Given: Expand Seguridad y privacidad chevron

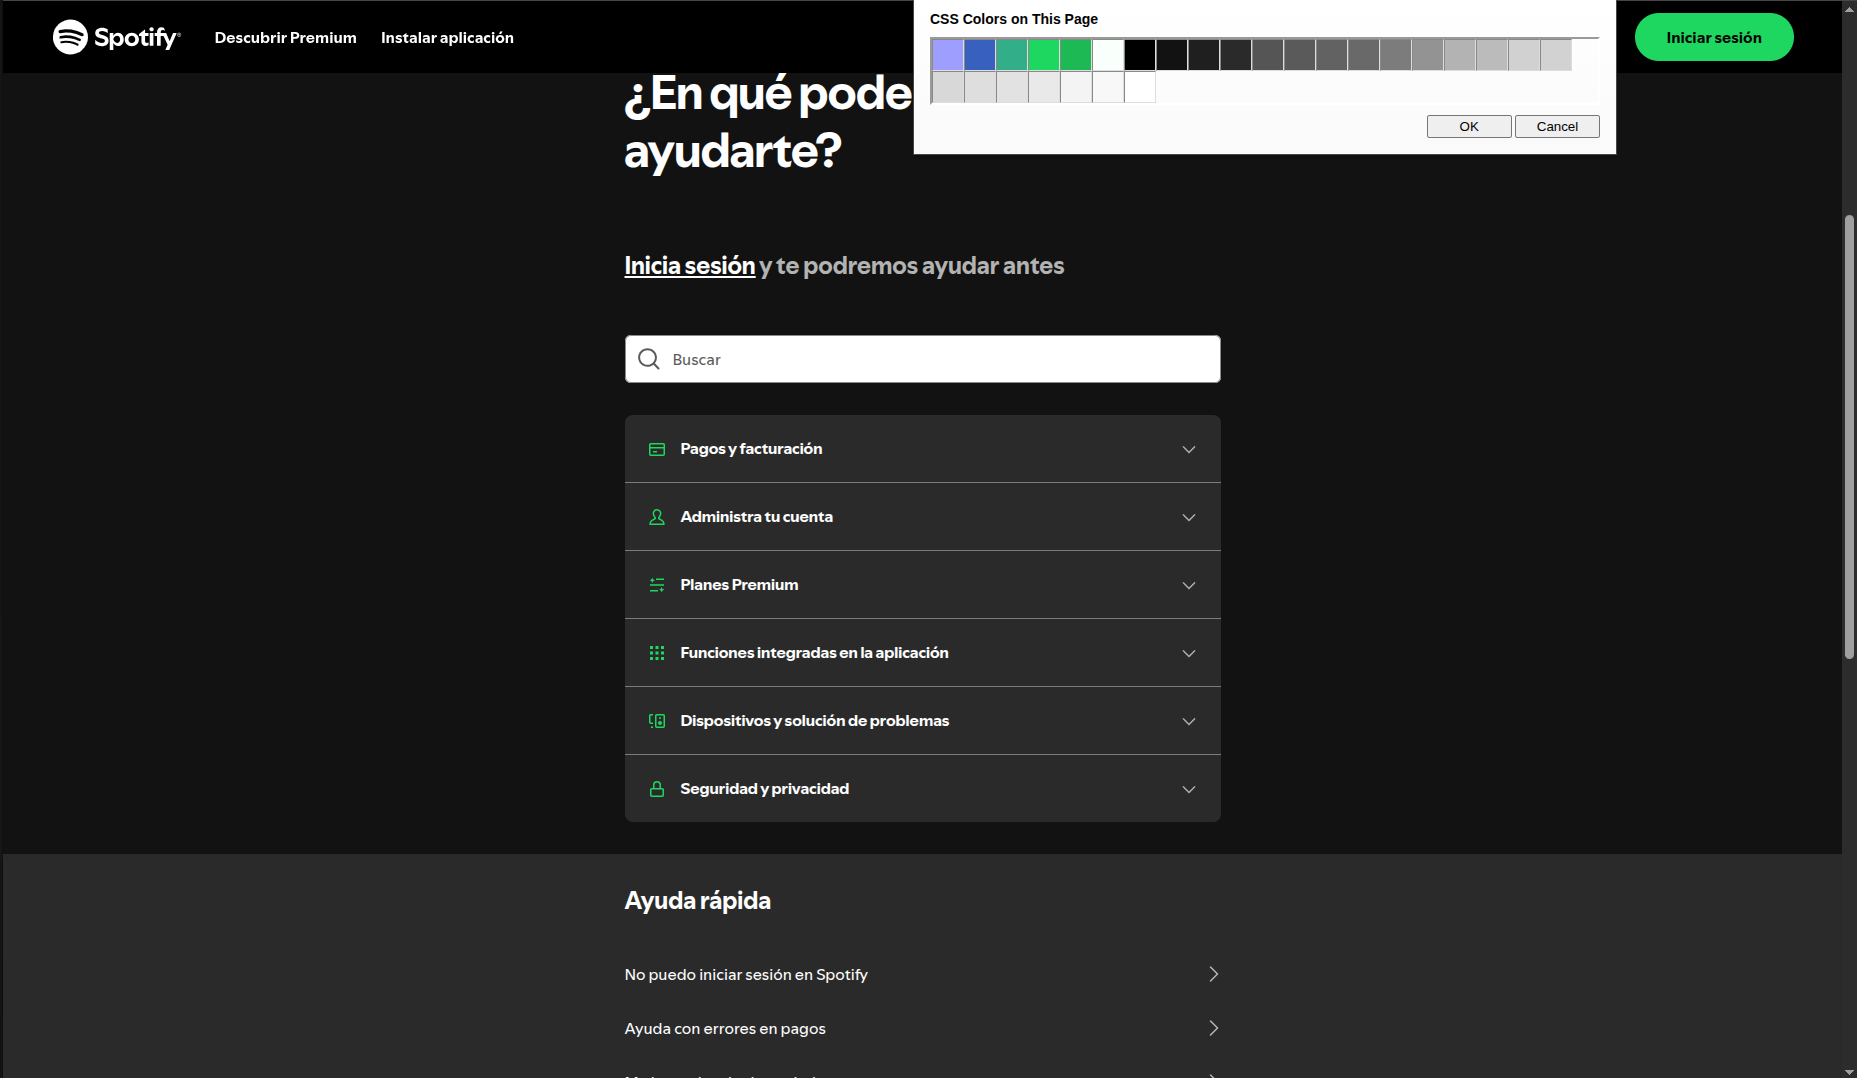Looking at the screenshot, I should pyautogui.click(x=1189, y=789).
